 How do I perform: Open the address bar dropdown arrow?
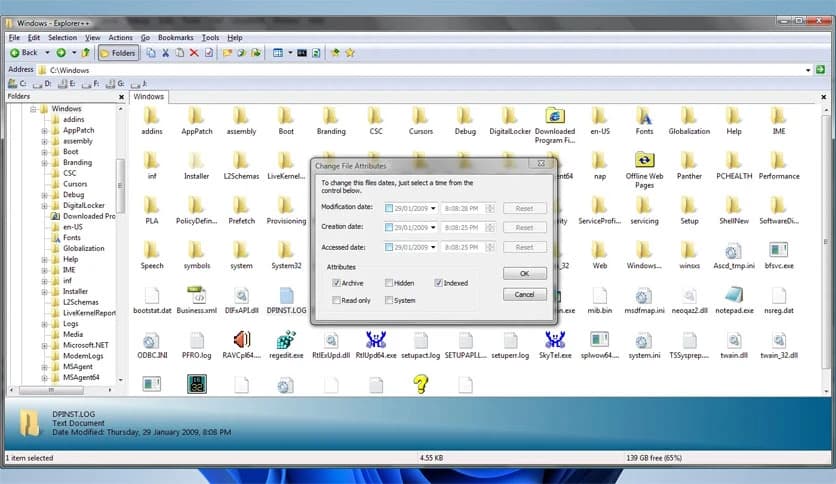808,70
